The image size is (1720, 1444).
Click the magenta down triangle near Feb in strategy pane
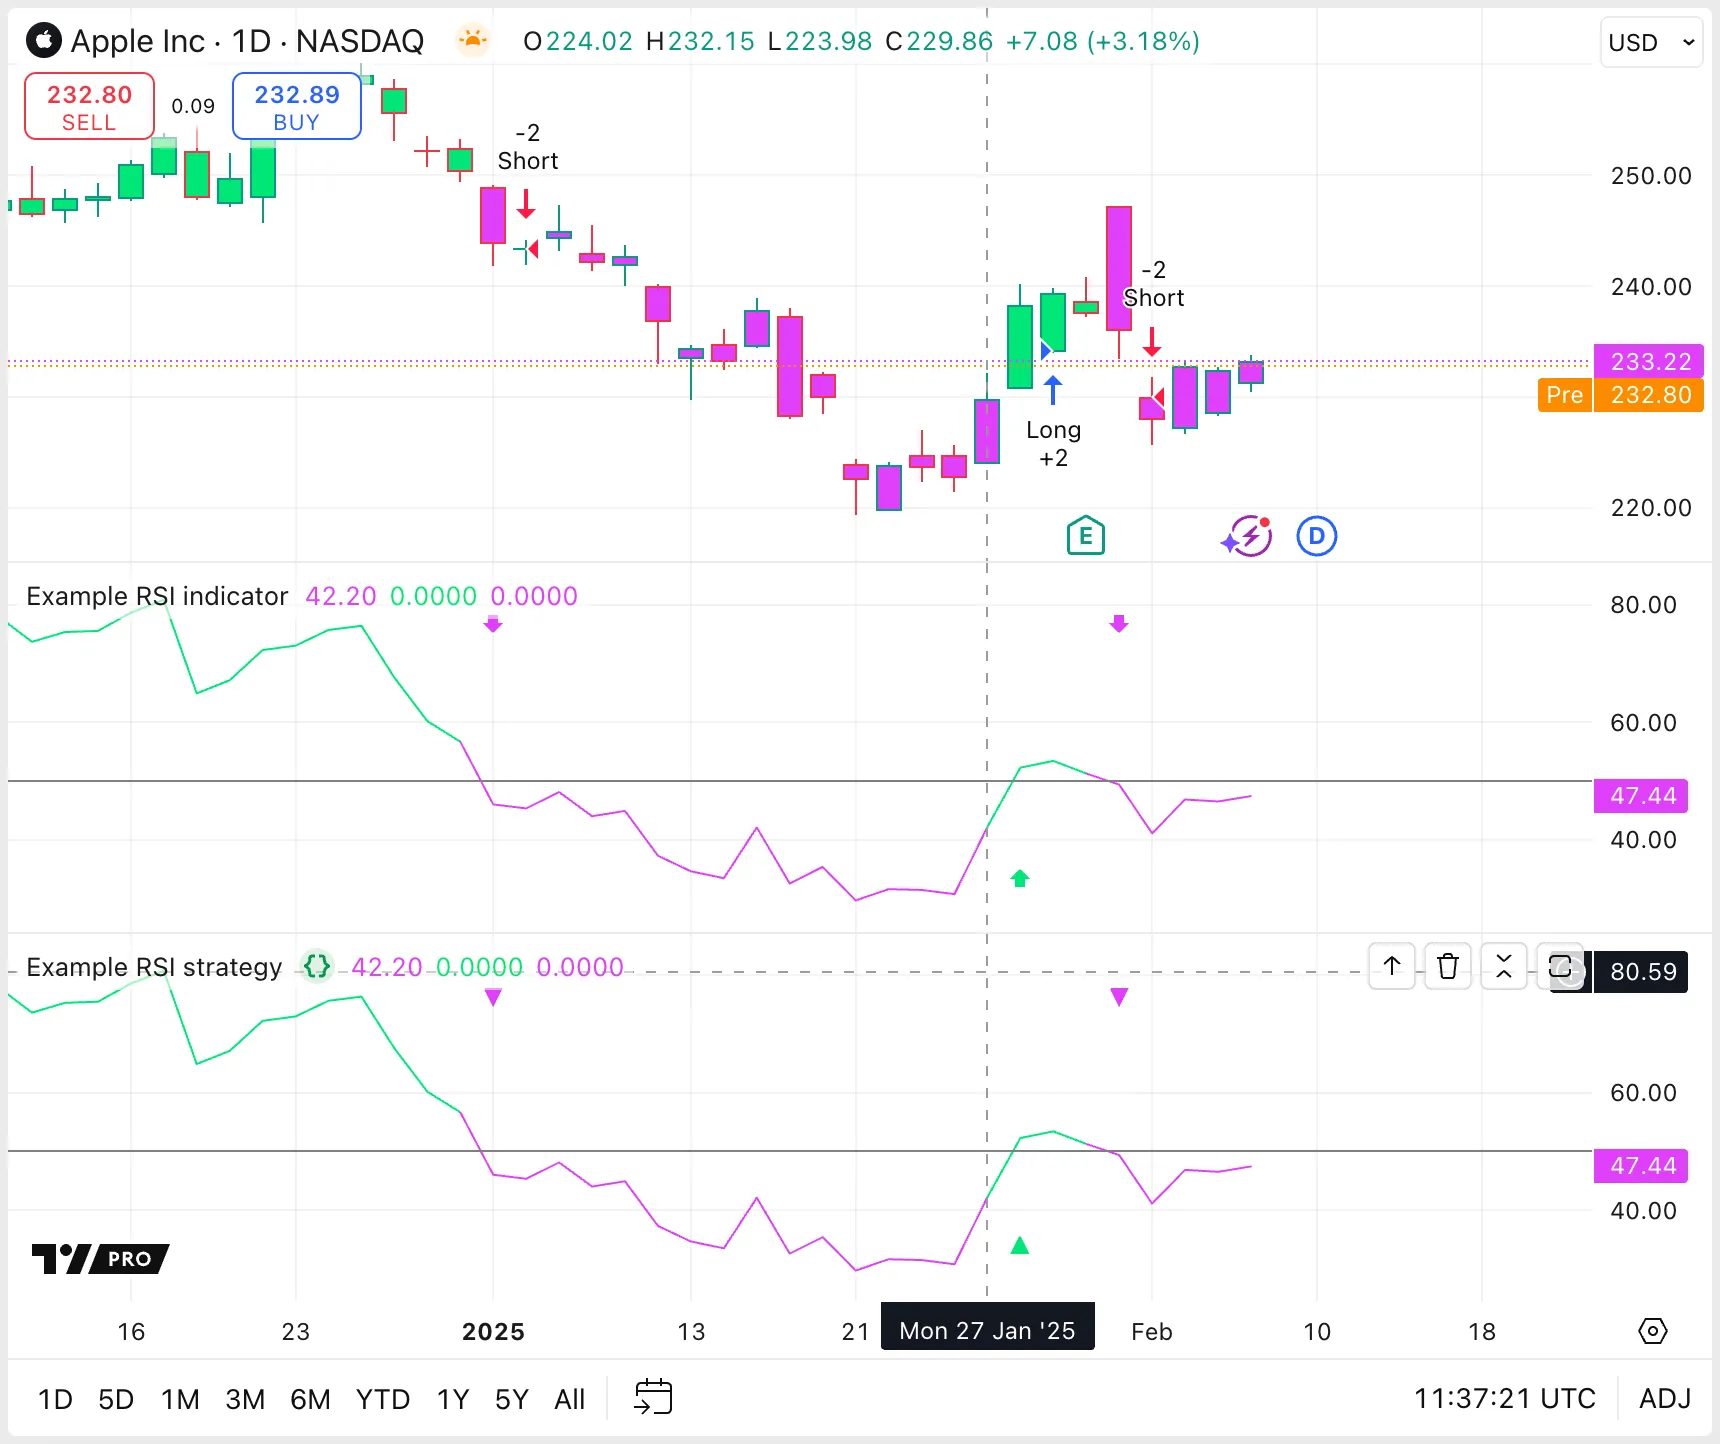[x=1119, y=997]
